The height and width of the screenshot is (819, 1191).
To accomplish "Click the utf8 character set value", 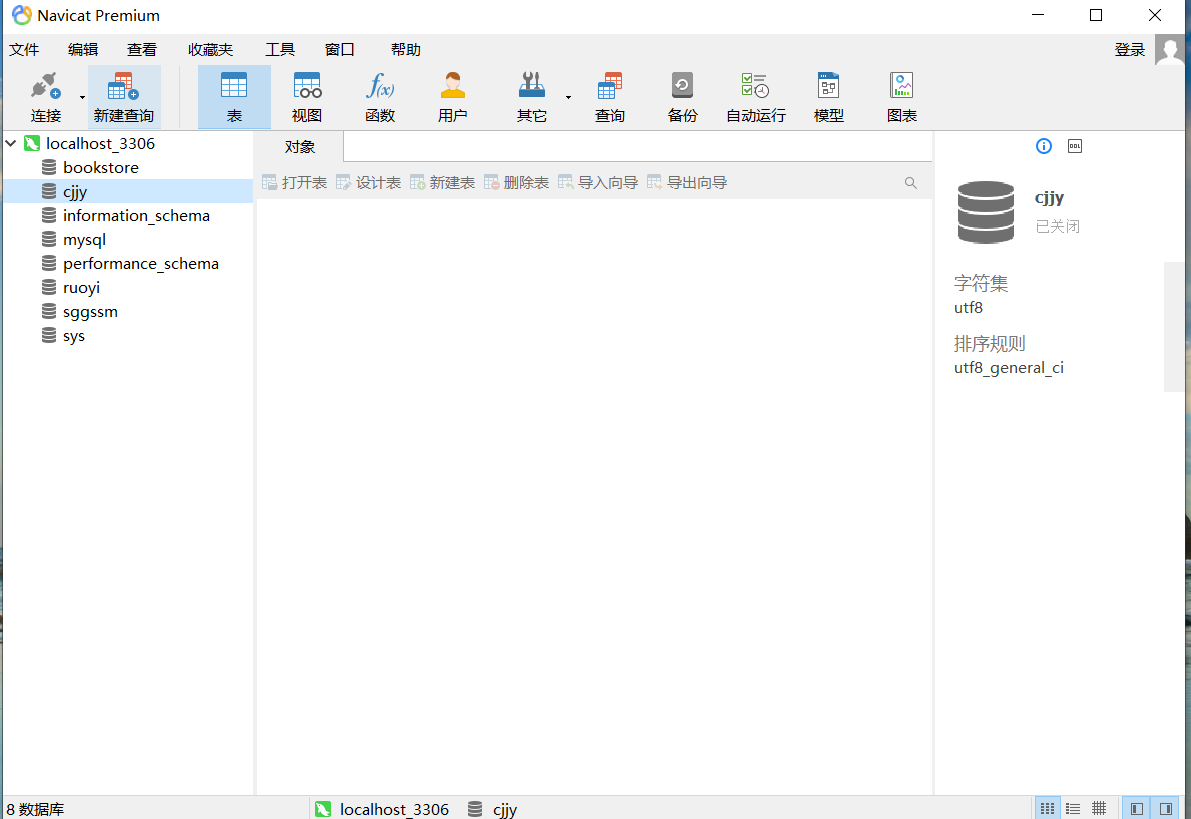I will (x=968, y=308).
